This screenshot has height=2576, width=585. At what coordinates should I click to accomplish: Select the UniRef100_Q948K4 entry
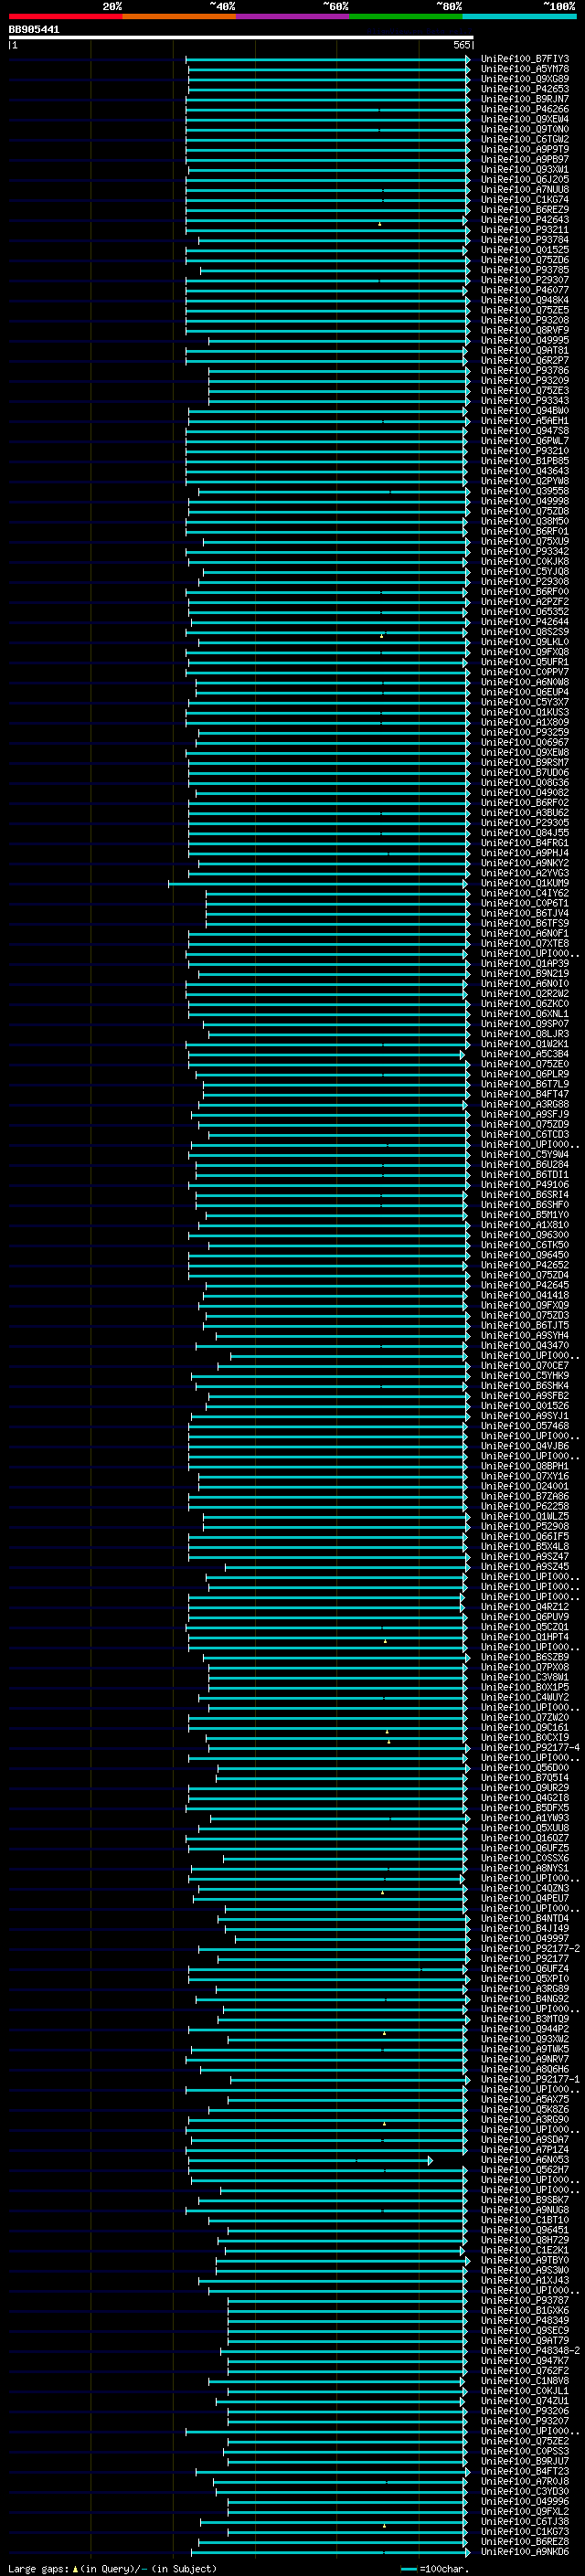[525, 300]
